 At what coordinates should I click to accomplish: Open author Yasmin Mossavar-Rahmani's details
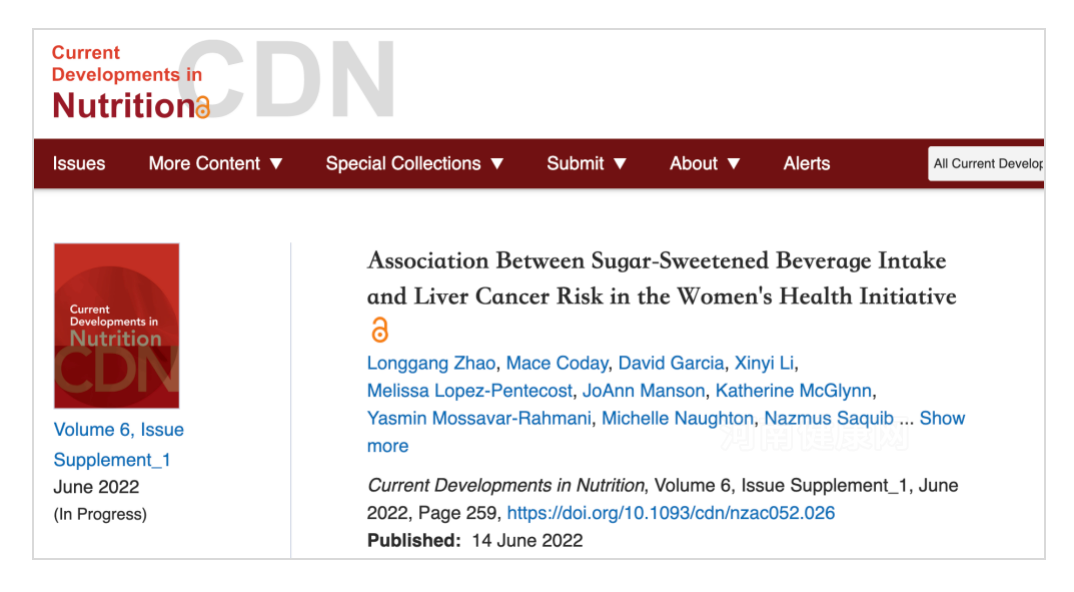(479, 419)
